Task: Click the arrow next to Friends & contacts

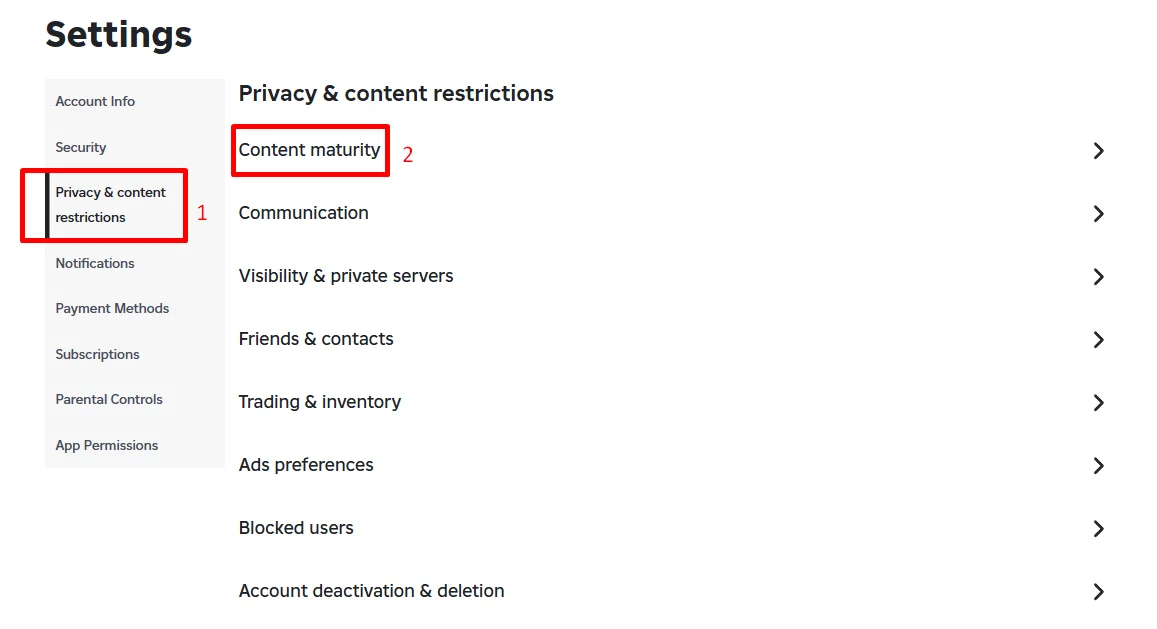Action: coord(1098,340)
